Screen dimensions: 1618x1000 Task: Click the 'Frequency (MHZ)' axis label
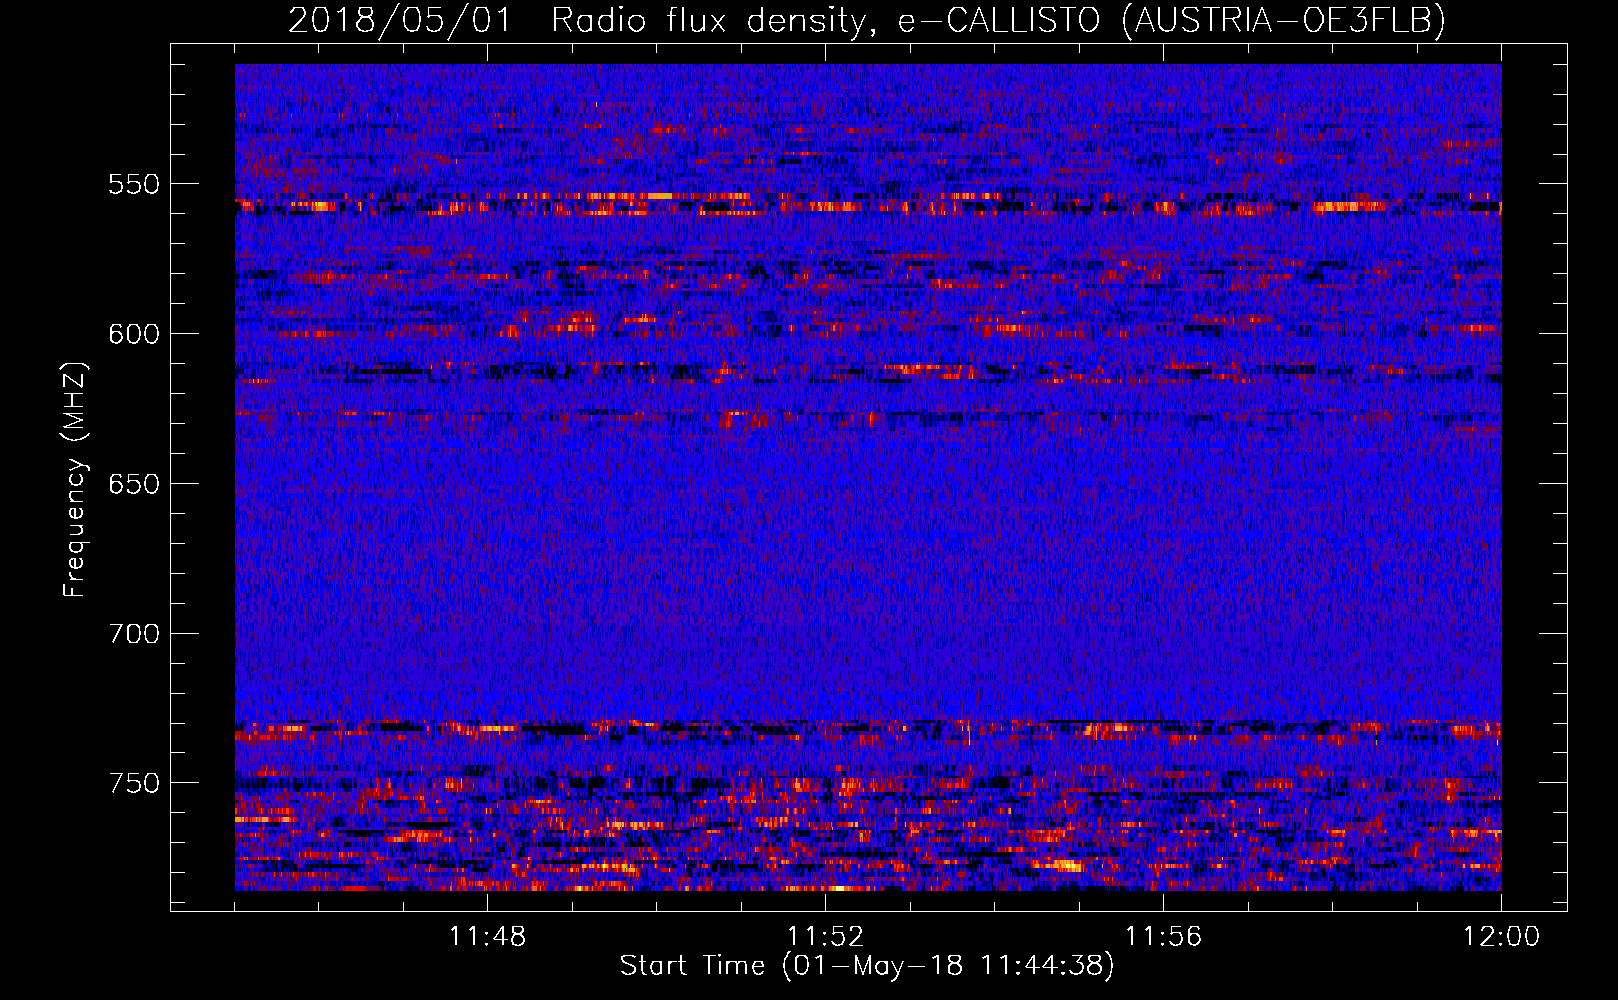click(75, 479)
